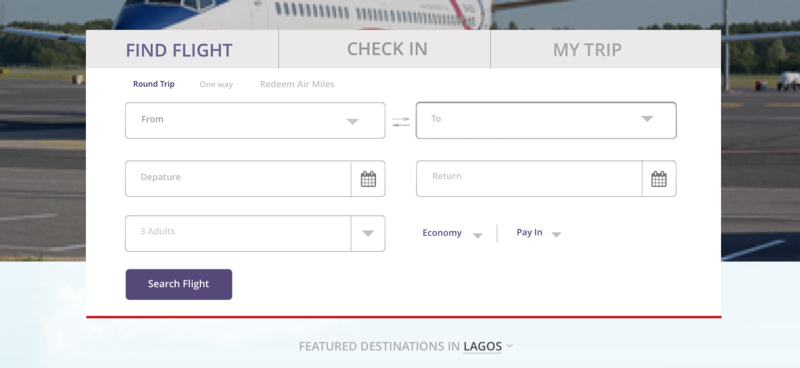Open the Return calendar icon

coord(659,179)
